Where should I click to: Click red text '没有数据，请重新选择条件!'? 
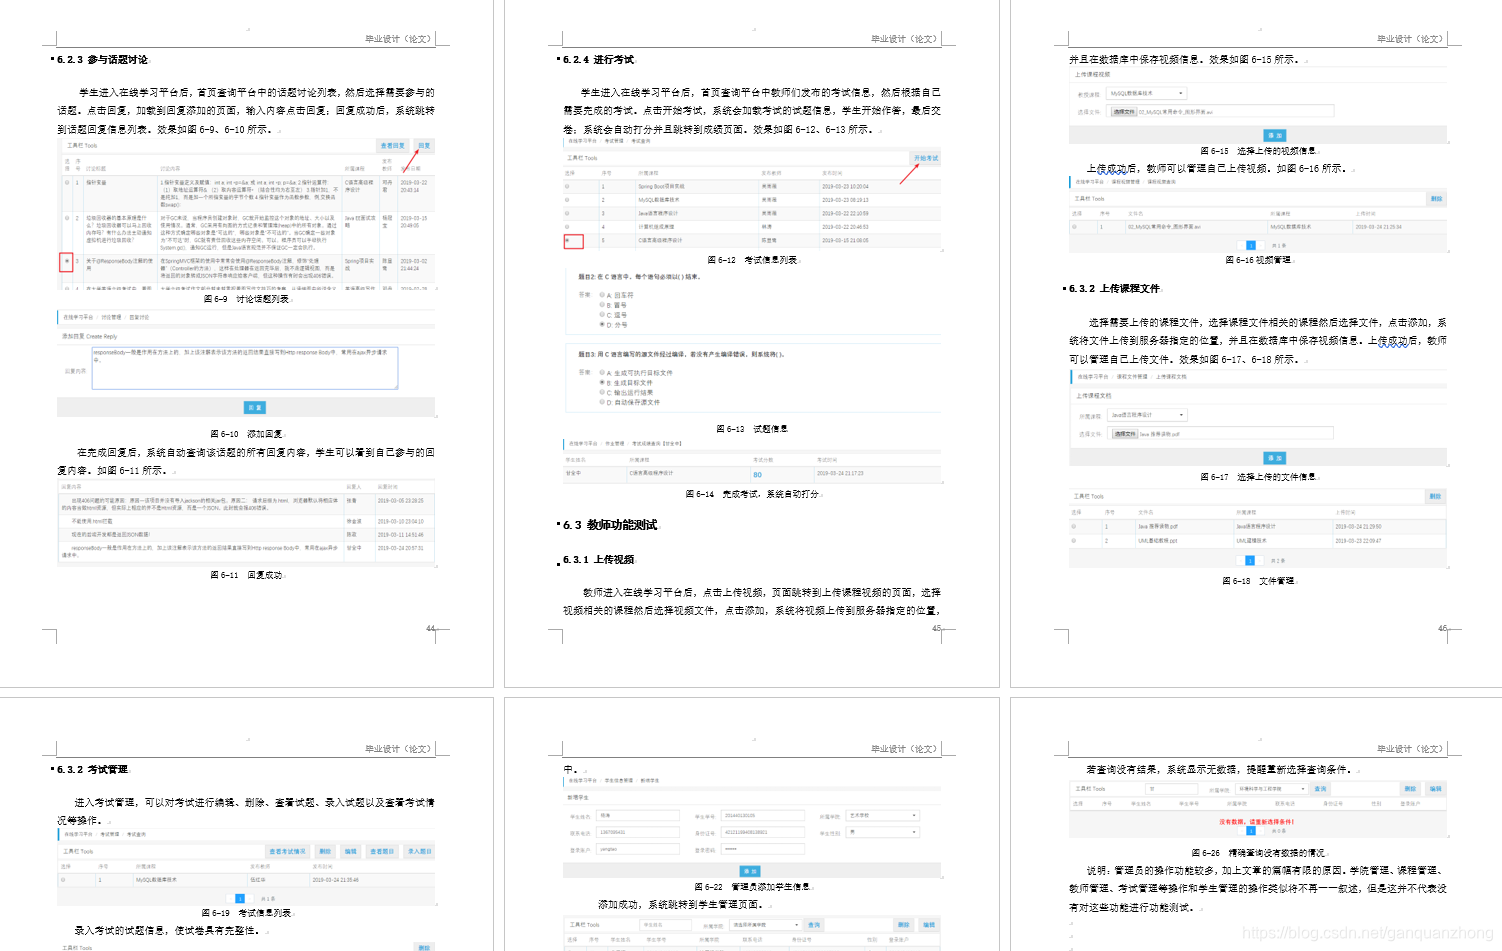(x=1256, y=822)
